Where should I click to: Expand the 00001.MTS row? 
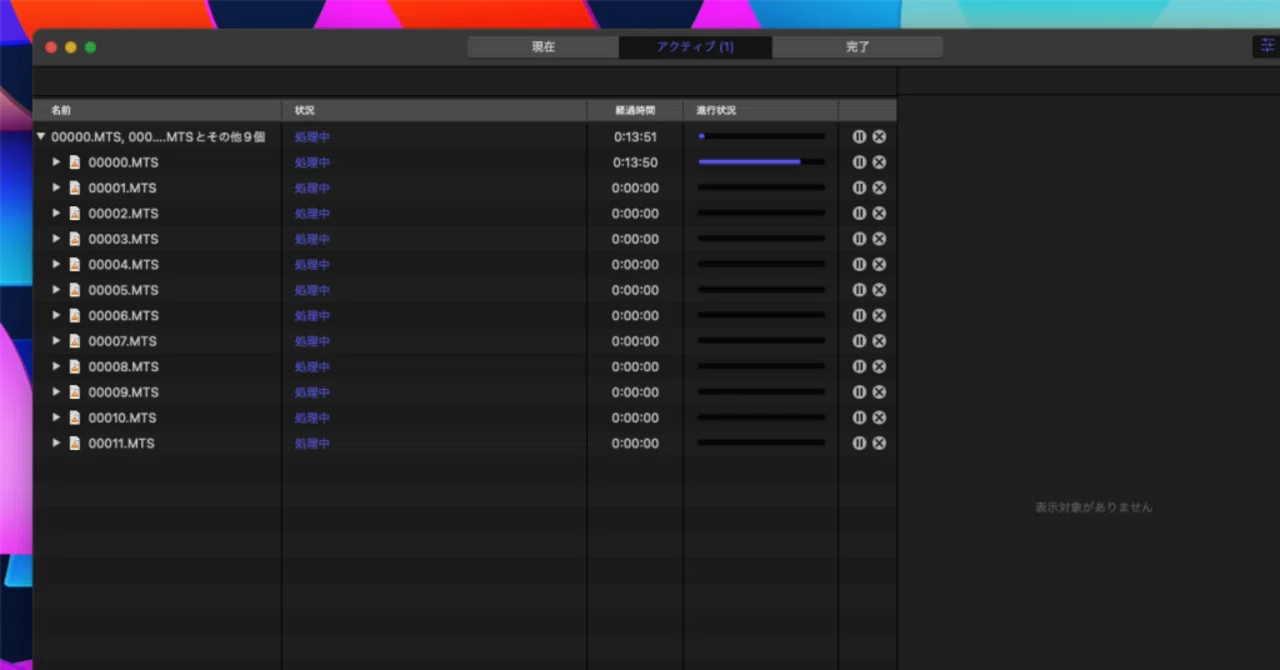point(57,188)
